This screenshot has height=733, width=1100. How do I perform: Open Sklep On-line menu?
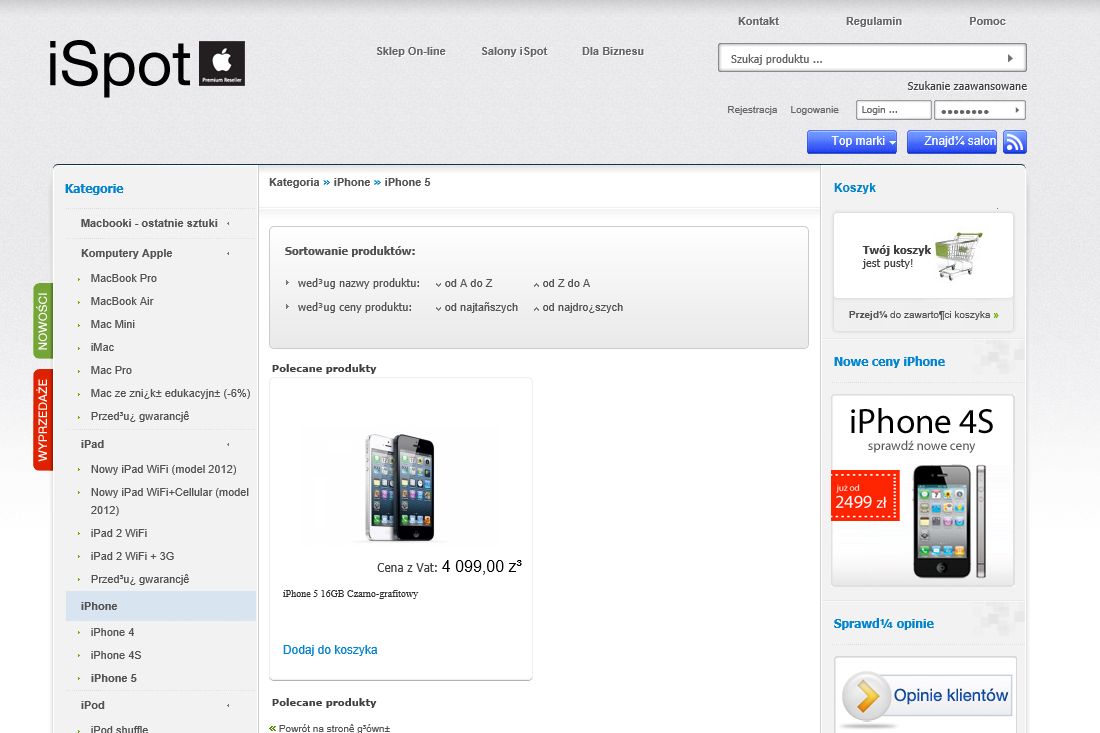(x=410, y=51)
